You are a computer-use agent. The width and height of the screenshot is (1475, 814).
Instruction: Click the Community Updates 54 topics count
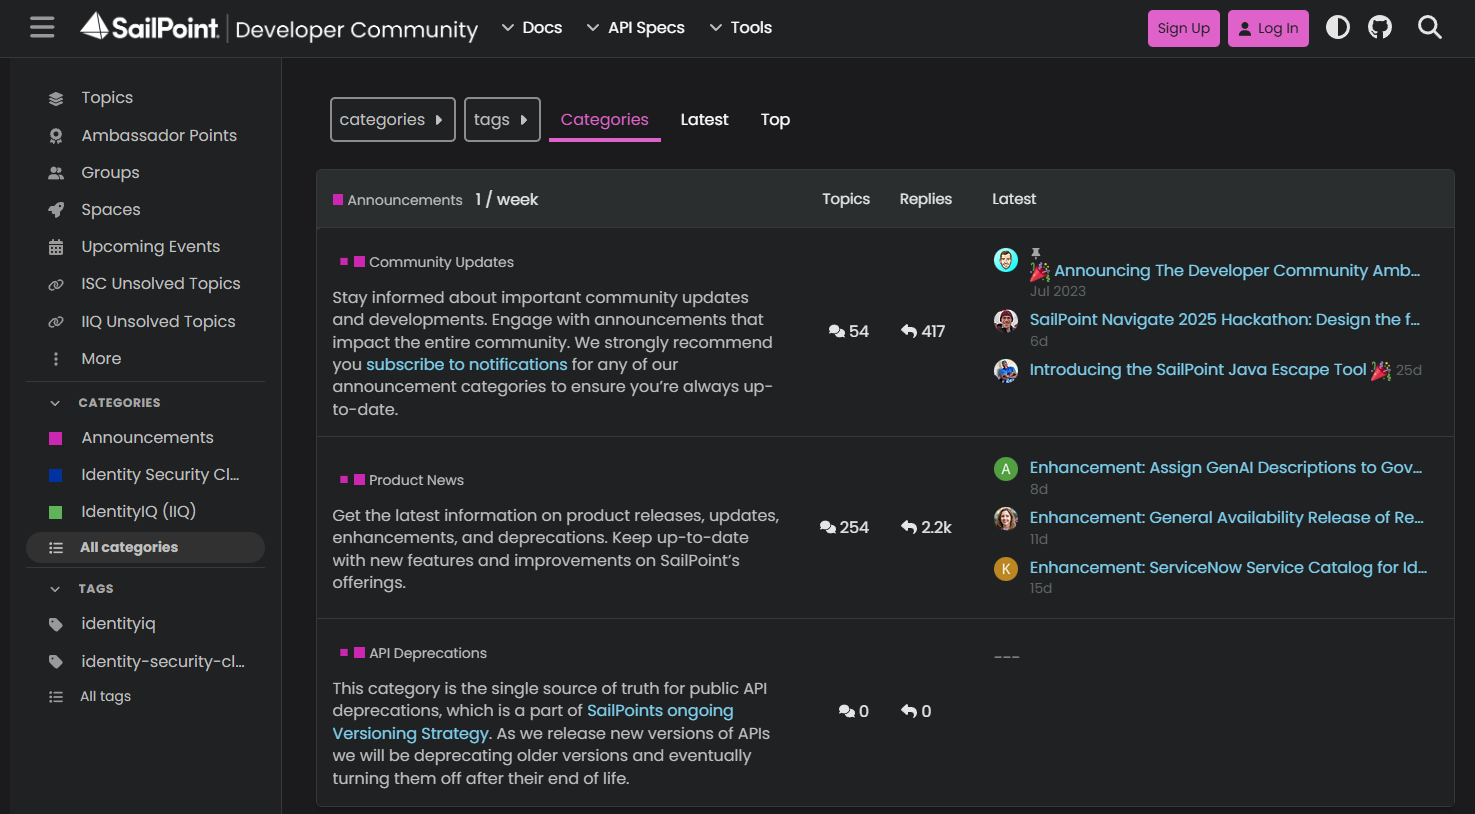click(x=849, y=332)
